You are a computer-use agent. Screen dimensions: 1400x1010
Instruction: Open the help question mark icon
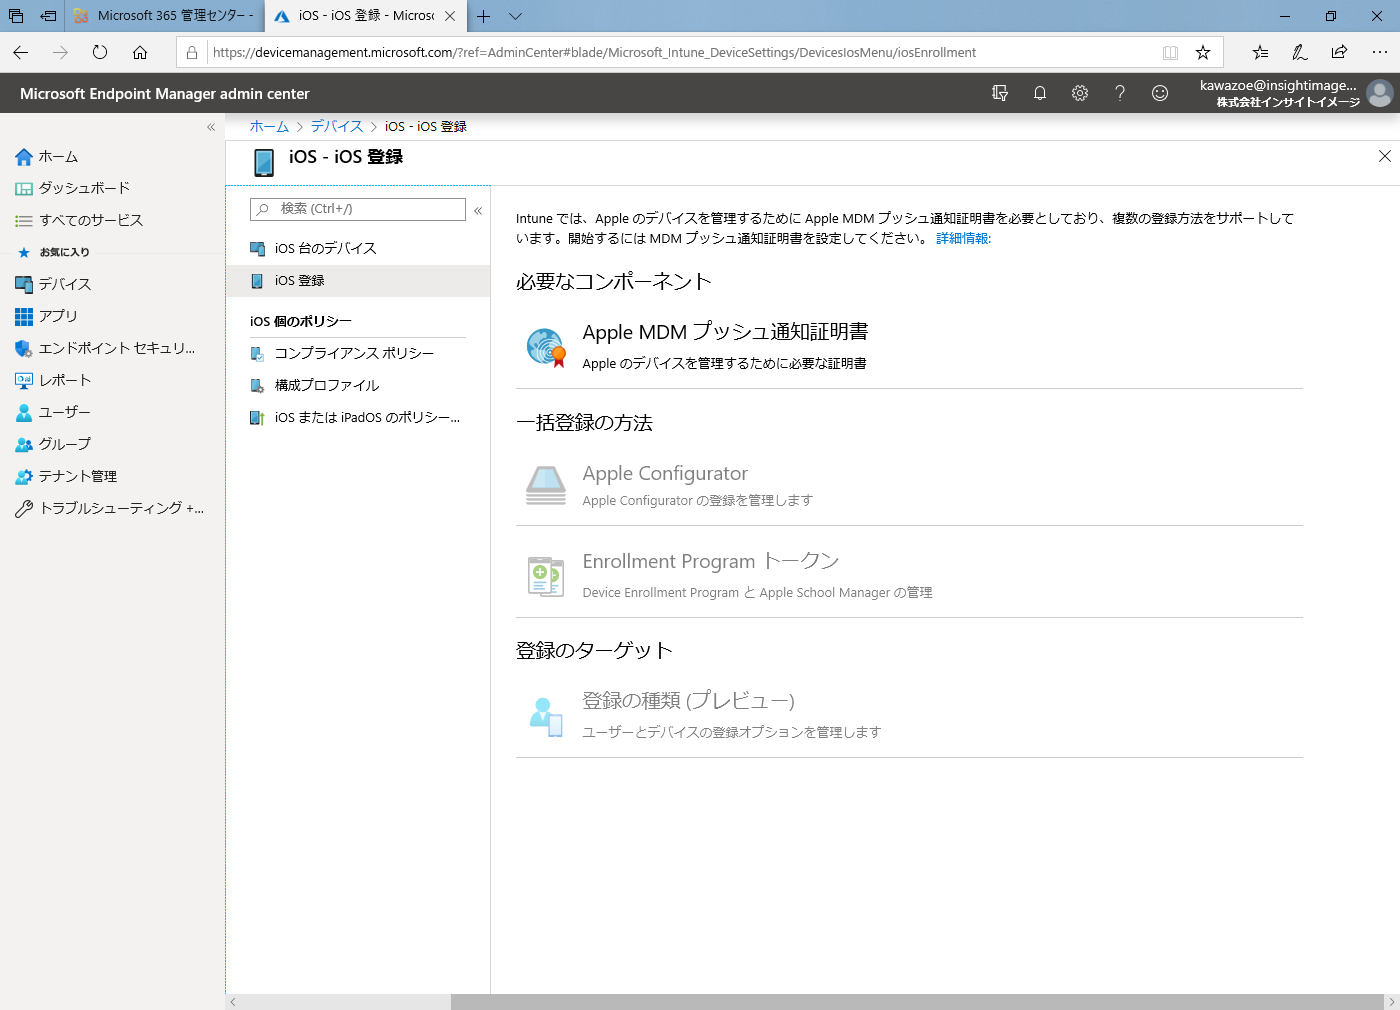1120,93
